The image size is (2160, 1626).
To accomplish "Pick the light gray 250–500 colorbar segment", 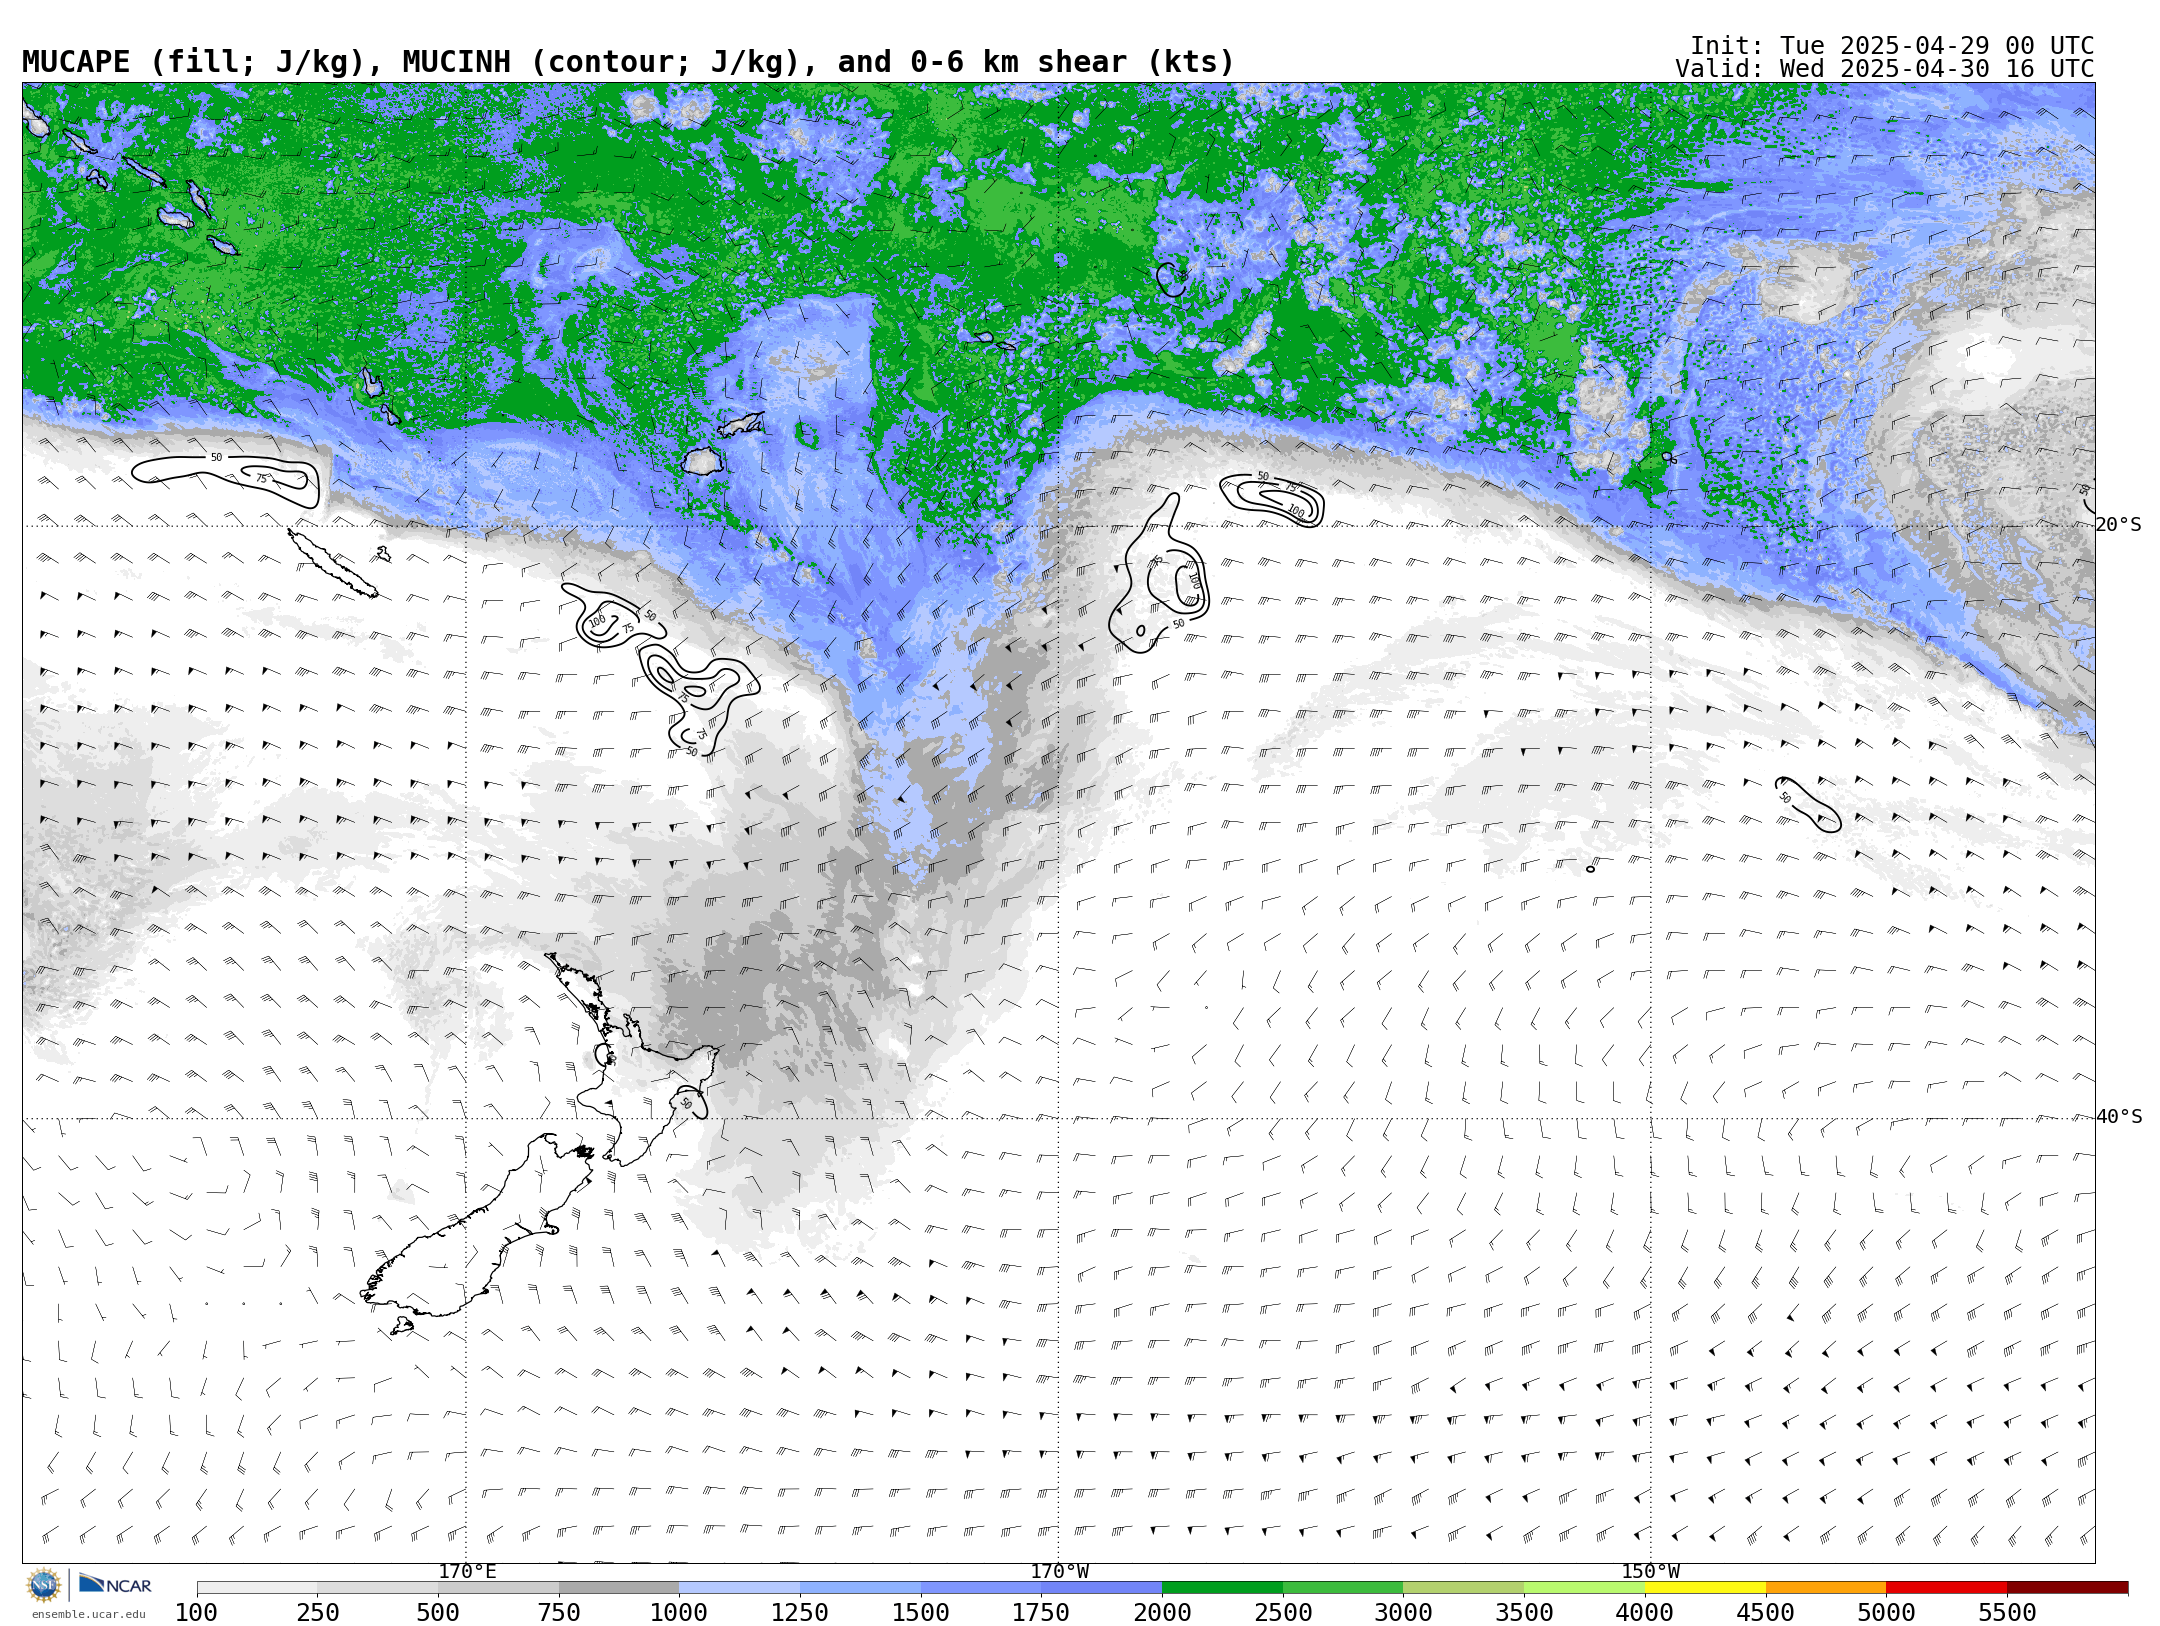I will tap(378, 1588).
